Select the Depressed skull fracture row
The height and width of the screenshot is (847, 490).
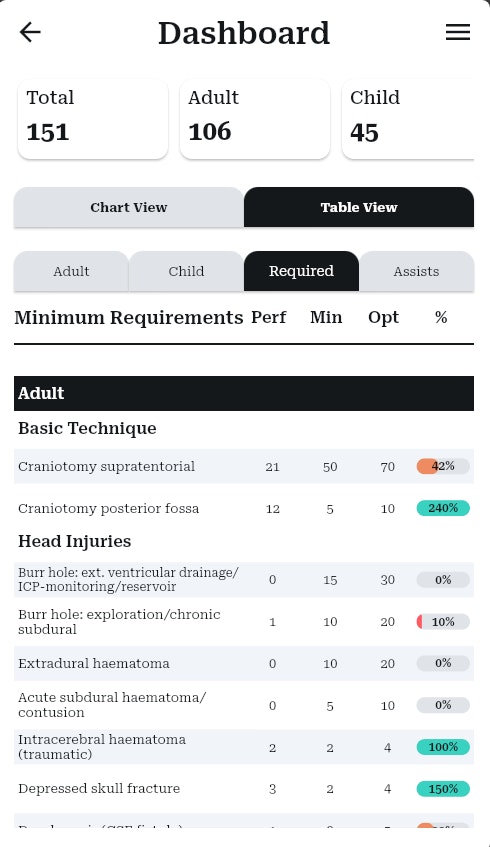(244, 789)
